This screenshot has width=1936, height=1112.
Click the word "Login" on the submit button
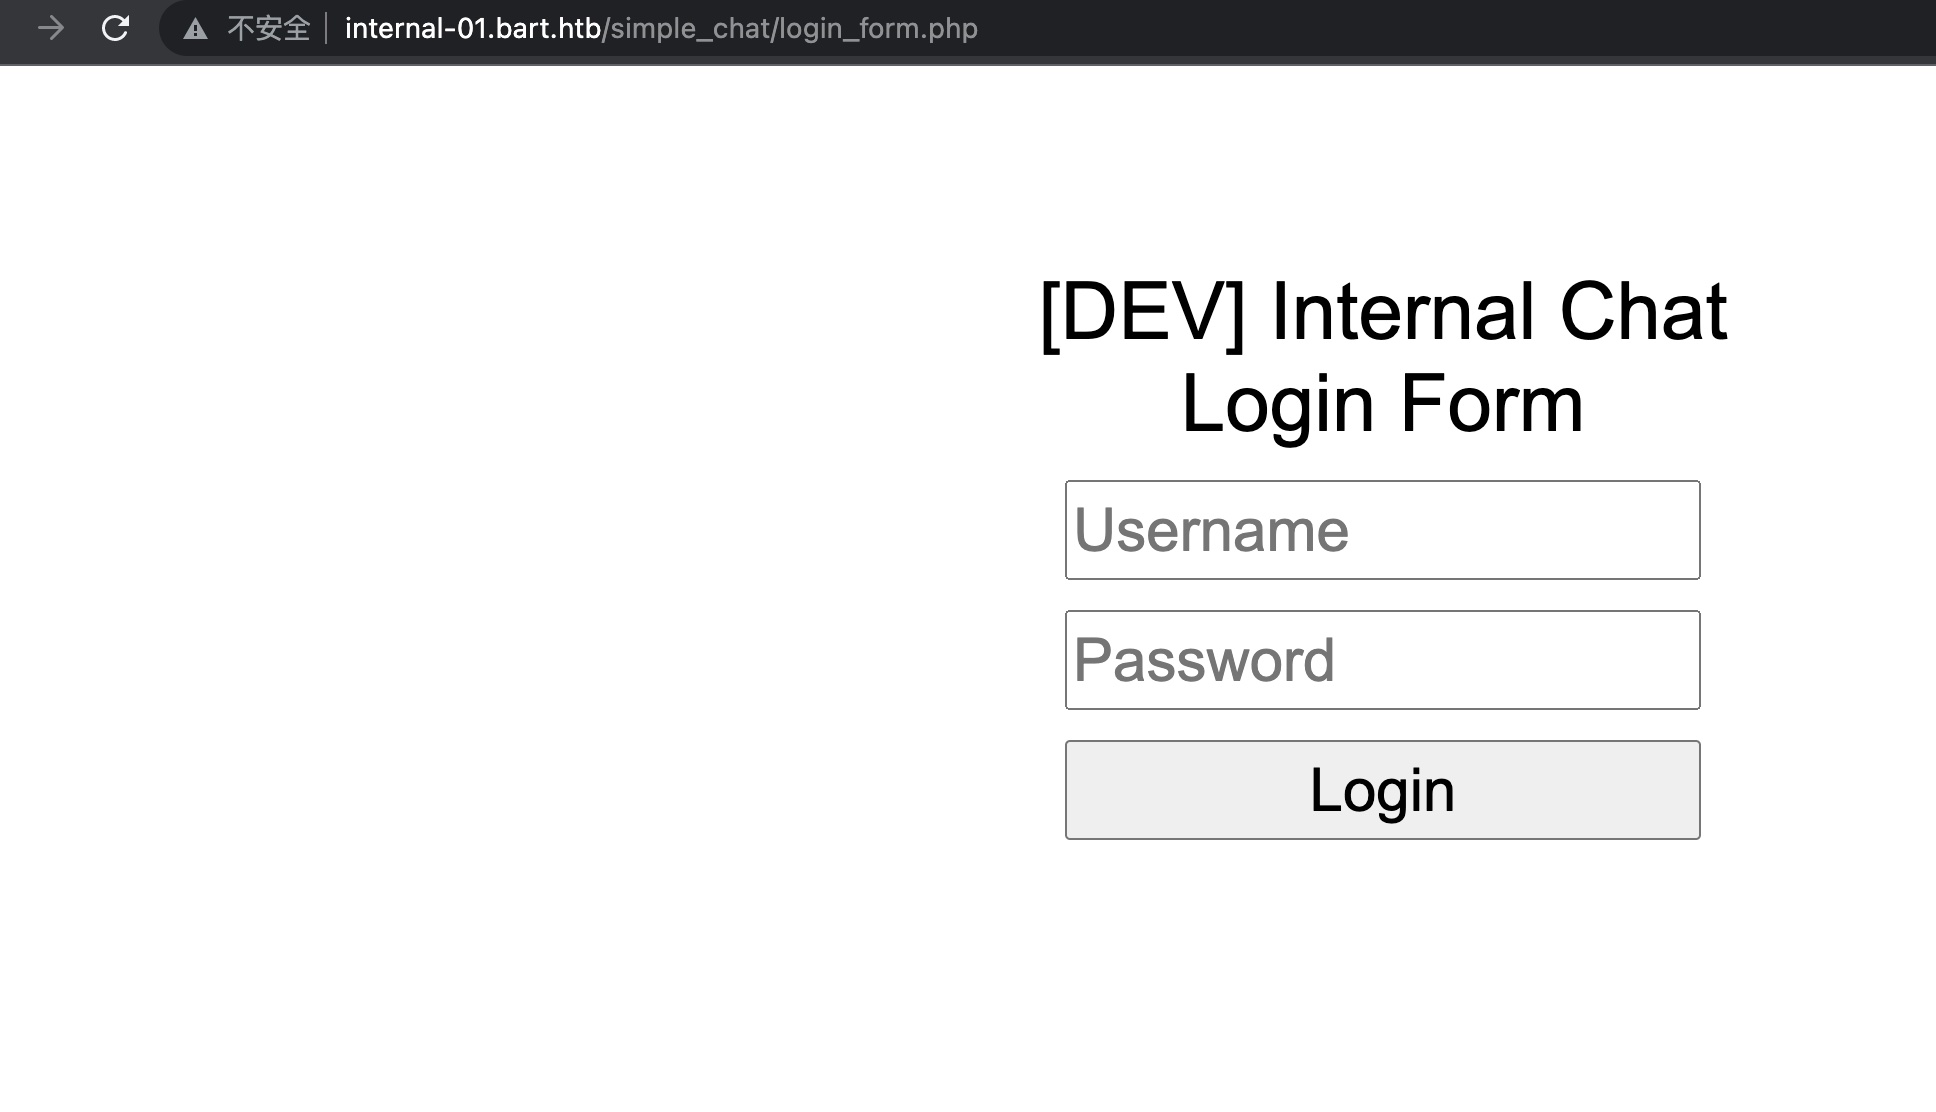point(1382,790)
